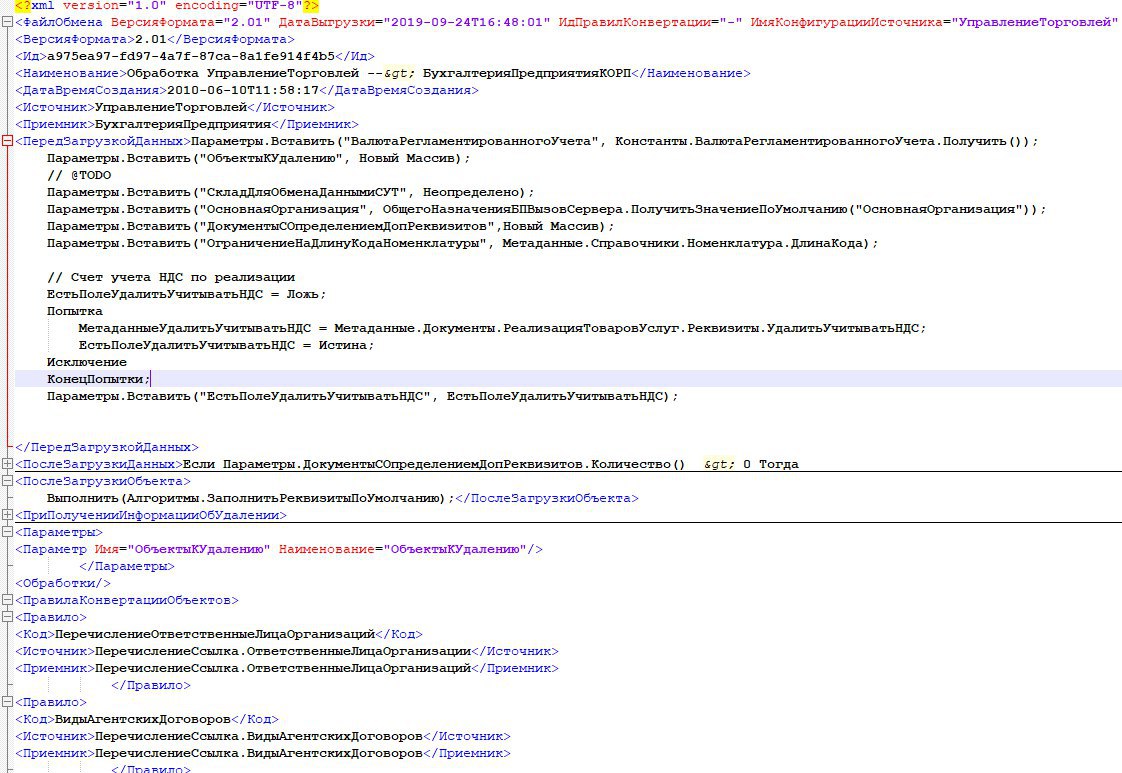Click the empty <Обработки/> element
The height and width of the screenshot is (773, 1122).
point(63,583)
